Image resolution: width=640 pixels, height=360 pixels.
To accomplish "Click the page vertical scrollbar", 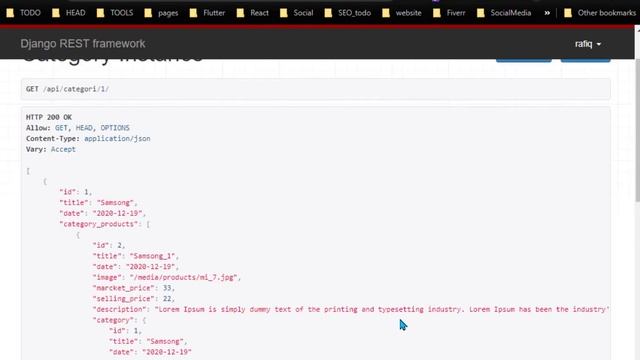I will click(x=637, y=131).
